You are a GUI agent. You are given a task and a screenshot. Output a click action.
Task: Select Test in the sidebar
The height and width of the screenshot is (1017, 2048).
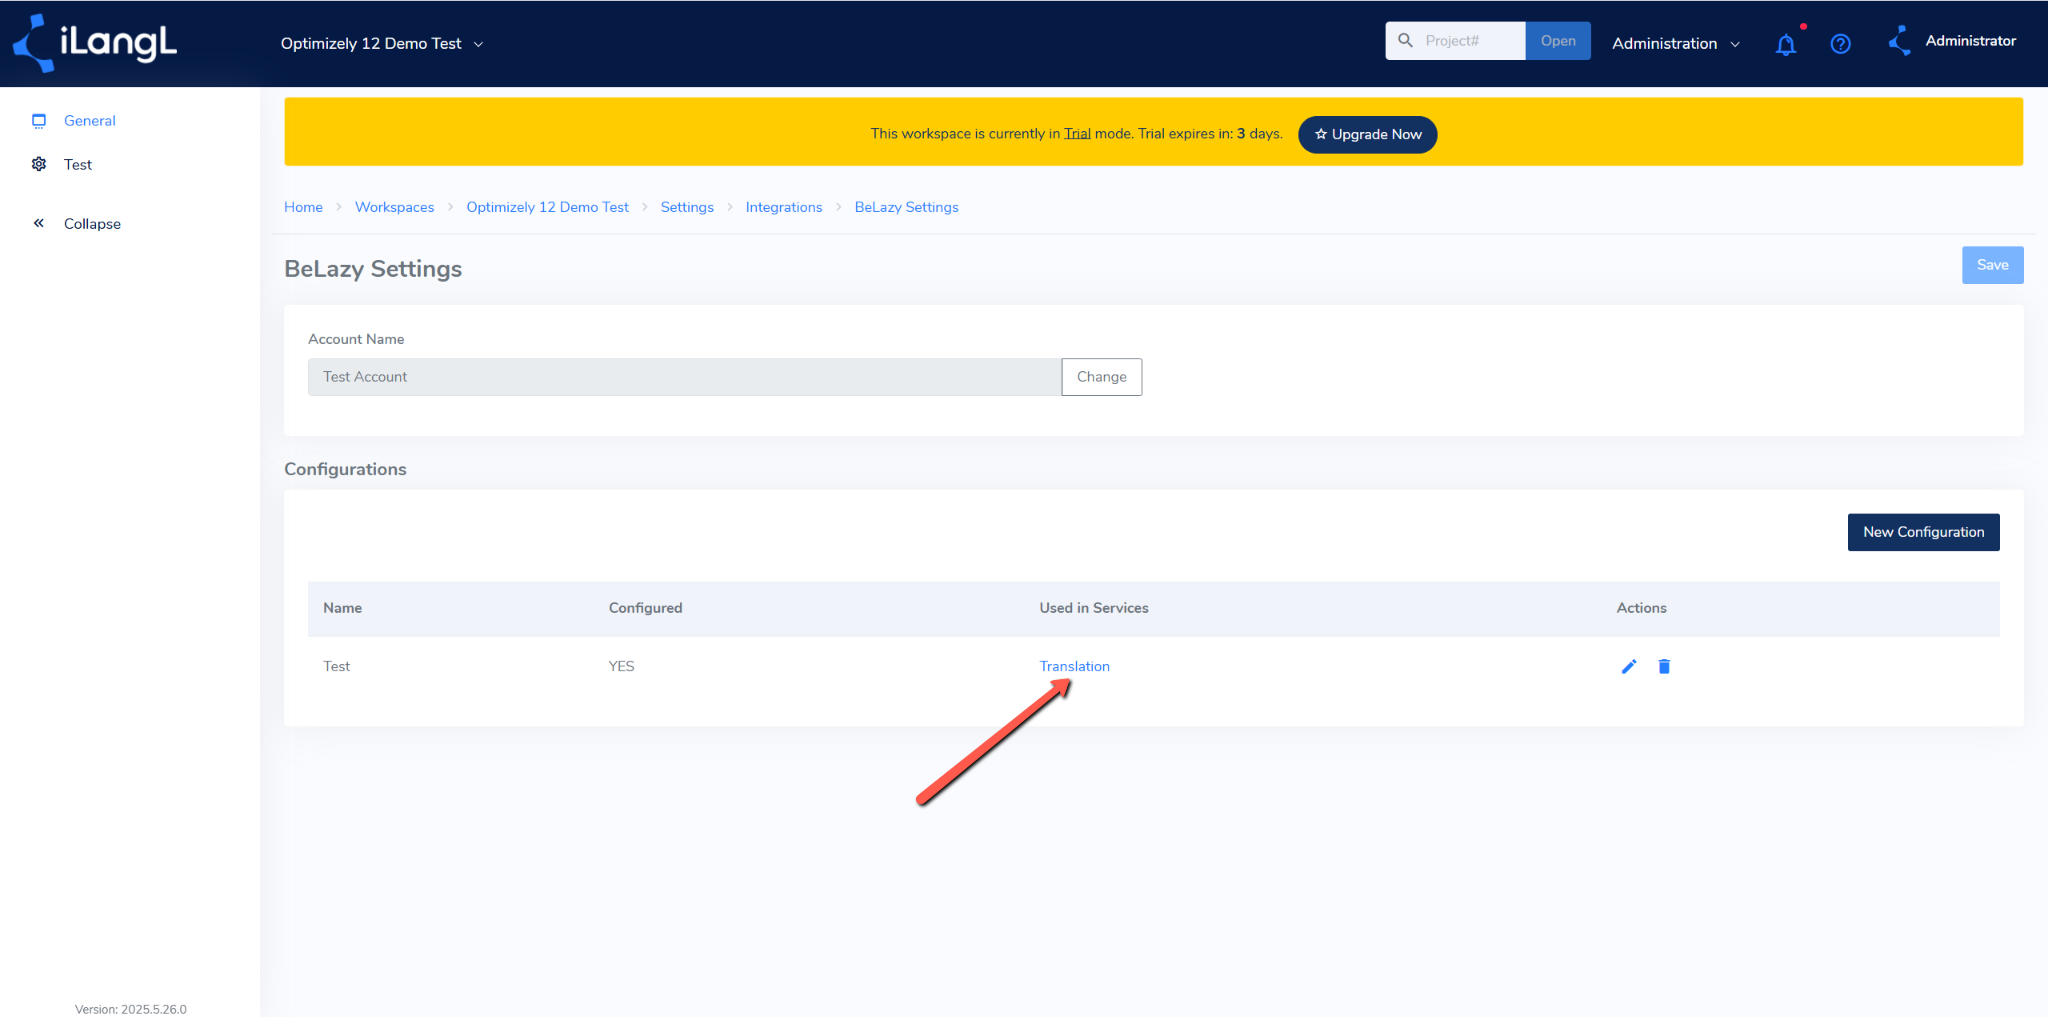coord(78,165)
